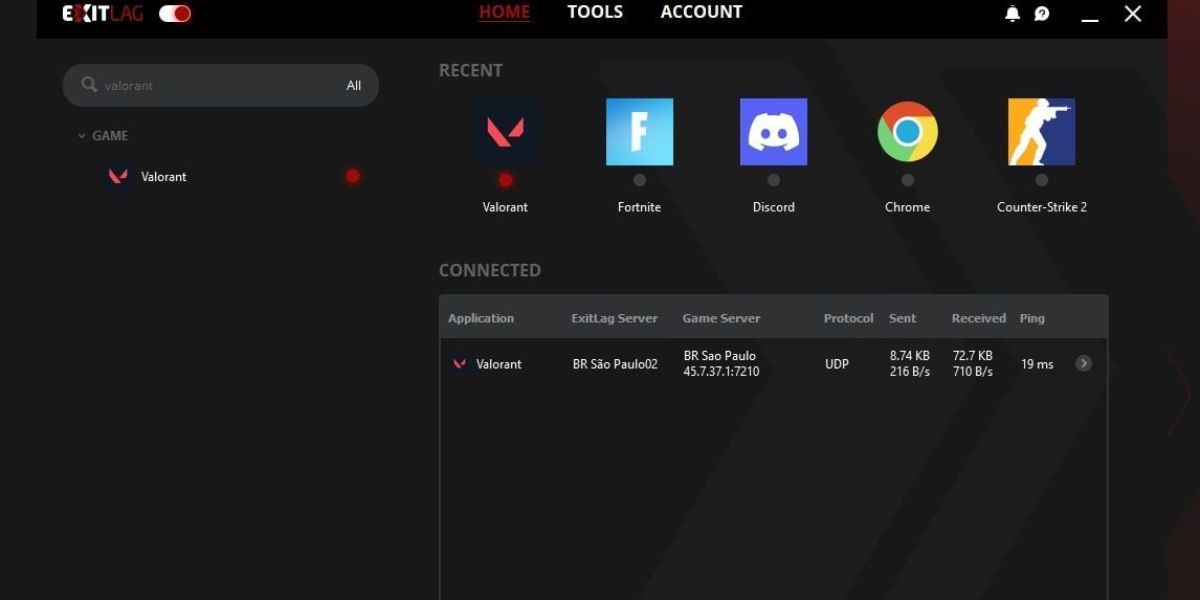Open the ACCOUNT tab
Viewport: 1200px width, 600px height.
point(701,12)
